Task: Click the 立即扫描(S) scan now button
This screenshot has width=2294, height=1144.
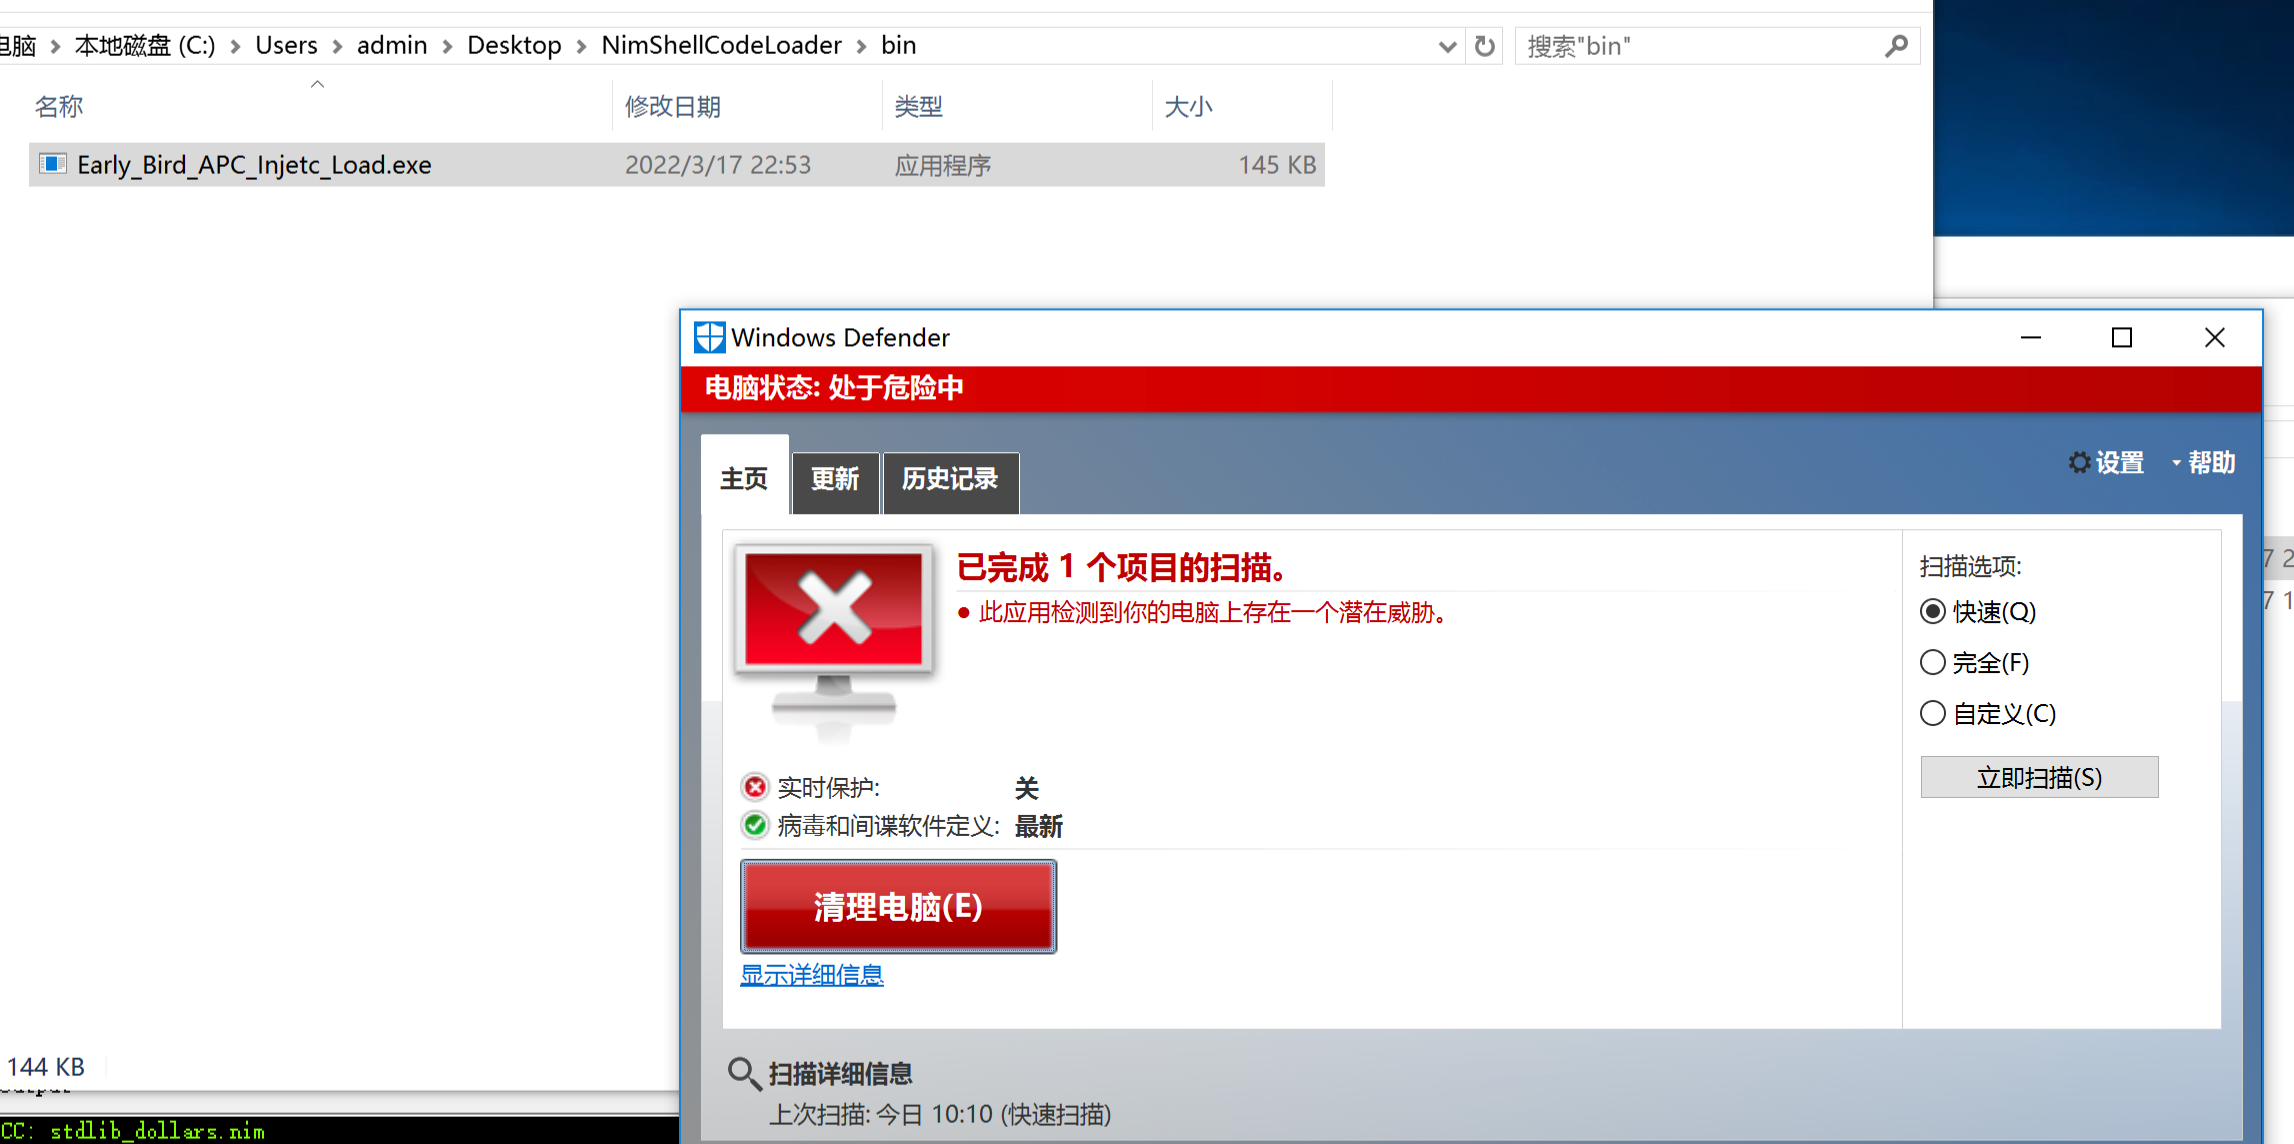Action: click(x=2039, y=777)
